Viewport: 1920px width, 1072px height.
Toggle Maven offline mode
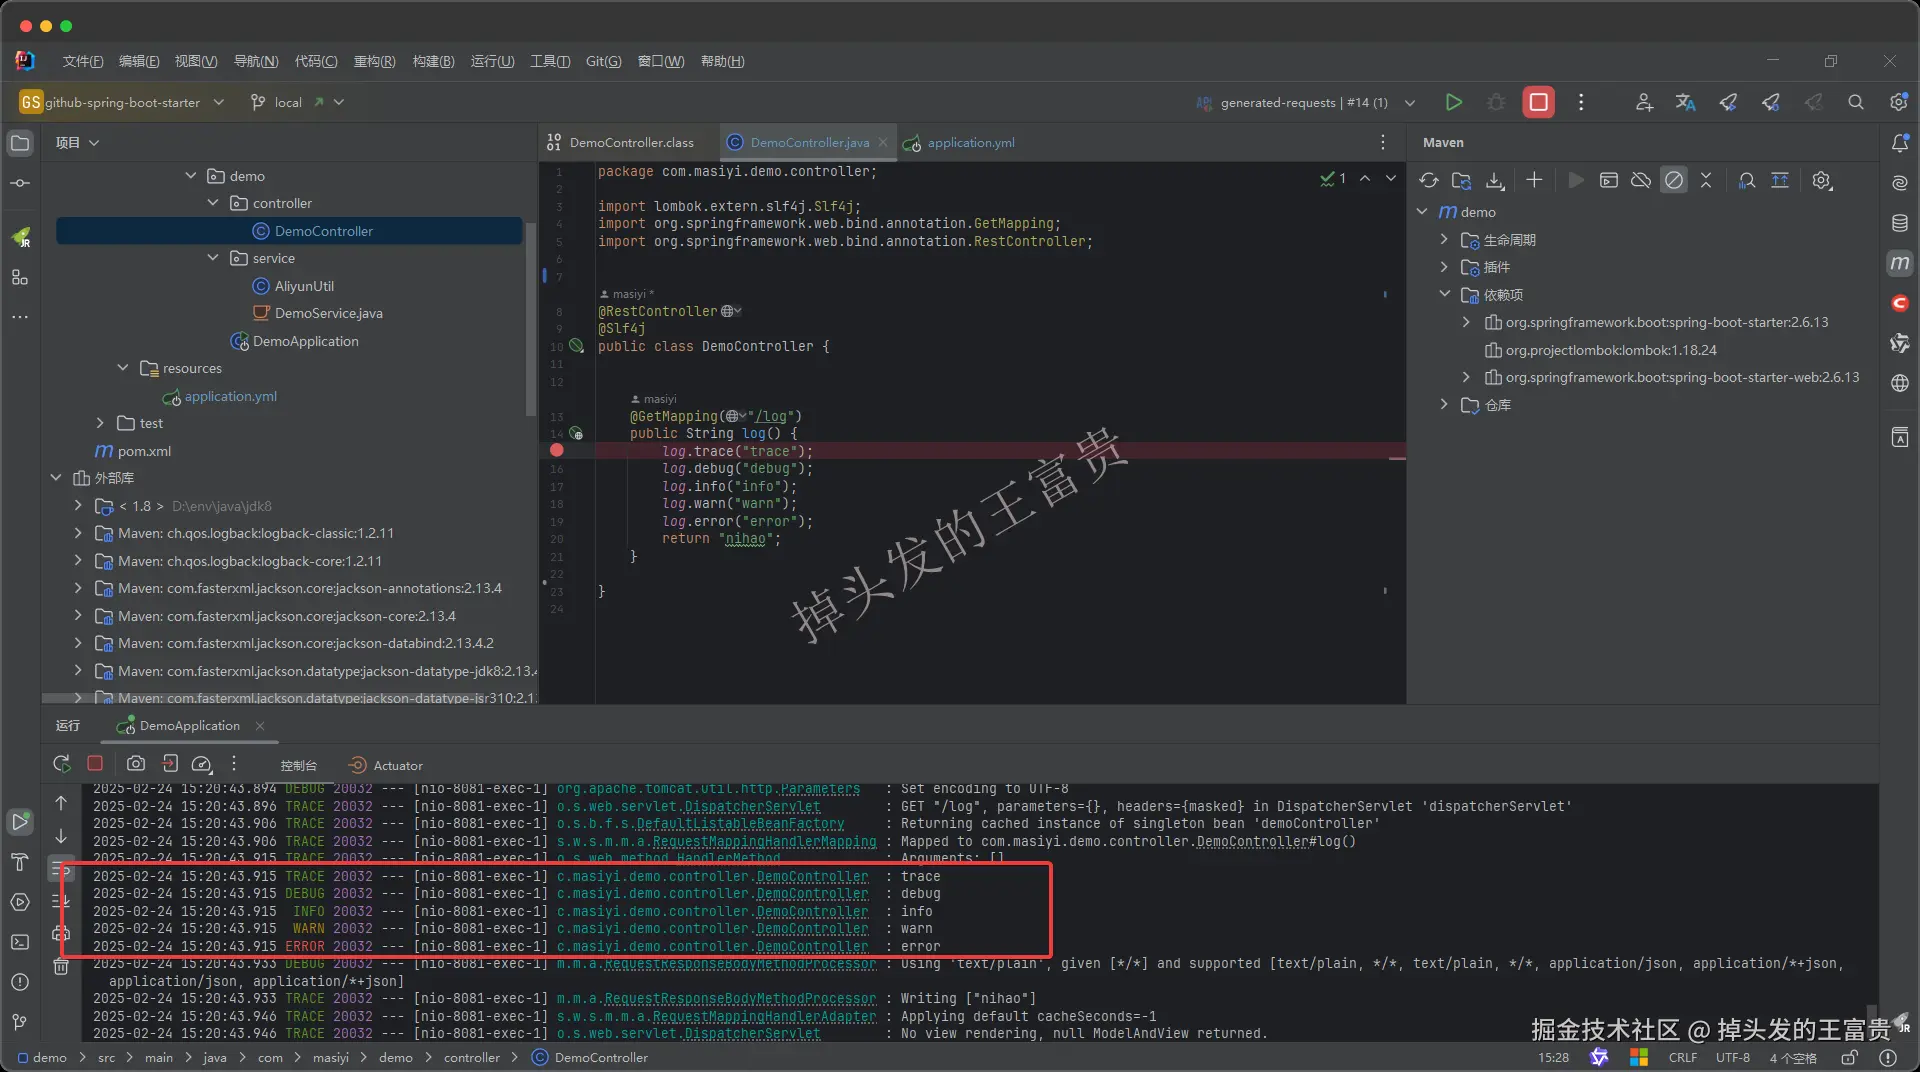click(1641, 181)
